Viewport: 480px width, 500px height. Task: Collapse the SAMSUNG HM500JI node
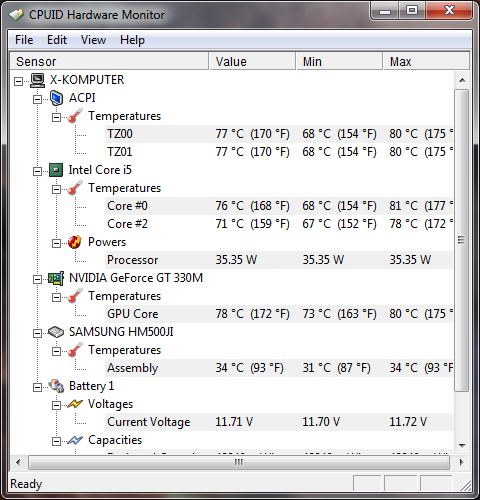(x=37, y=333)
